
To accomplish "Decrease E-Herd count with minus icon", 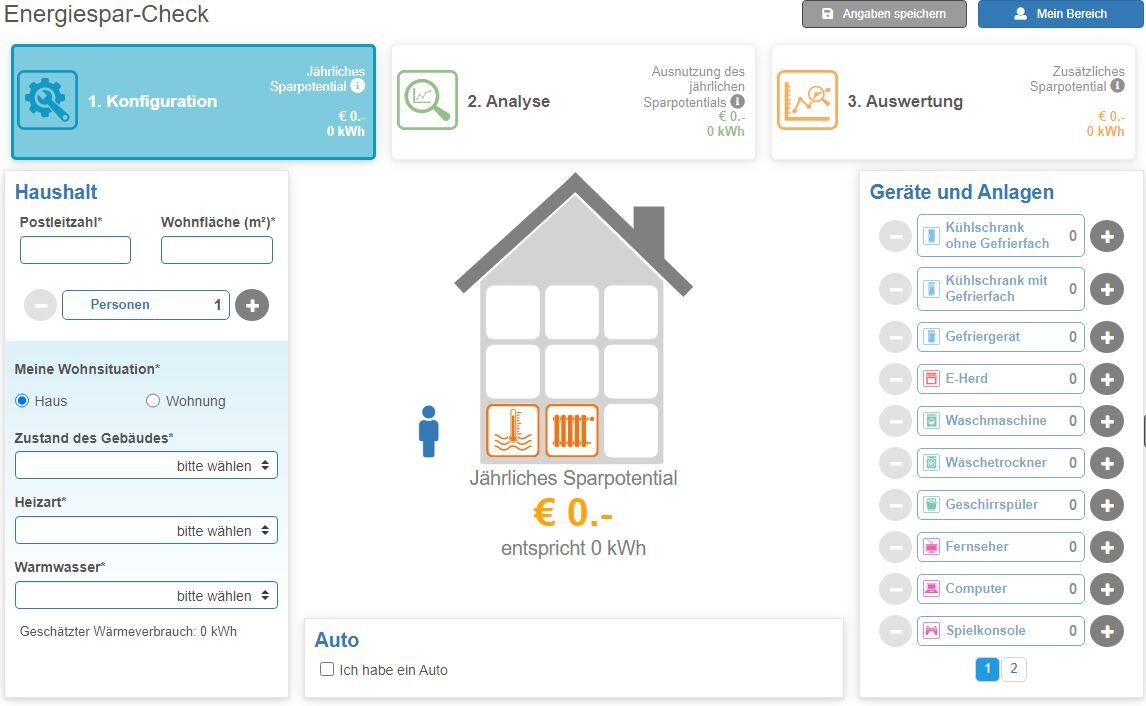I will tap(895, 379).
